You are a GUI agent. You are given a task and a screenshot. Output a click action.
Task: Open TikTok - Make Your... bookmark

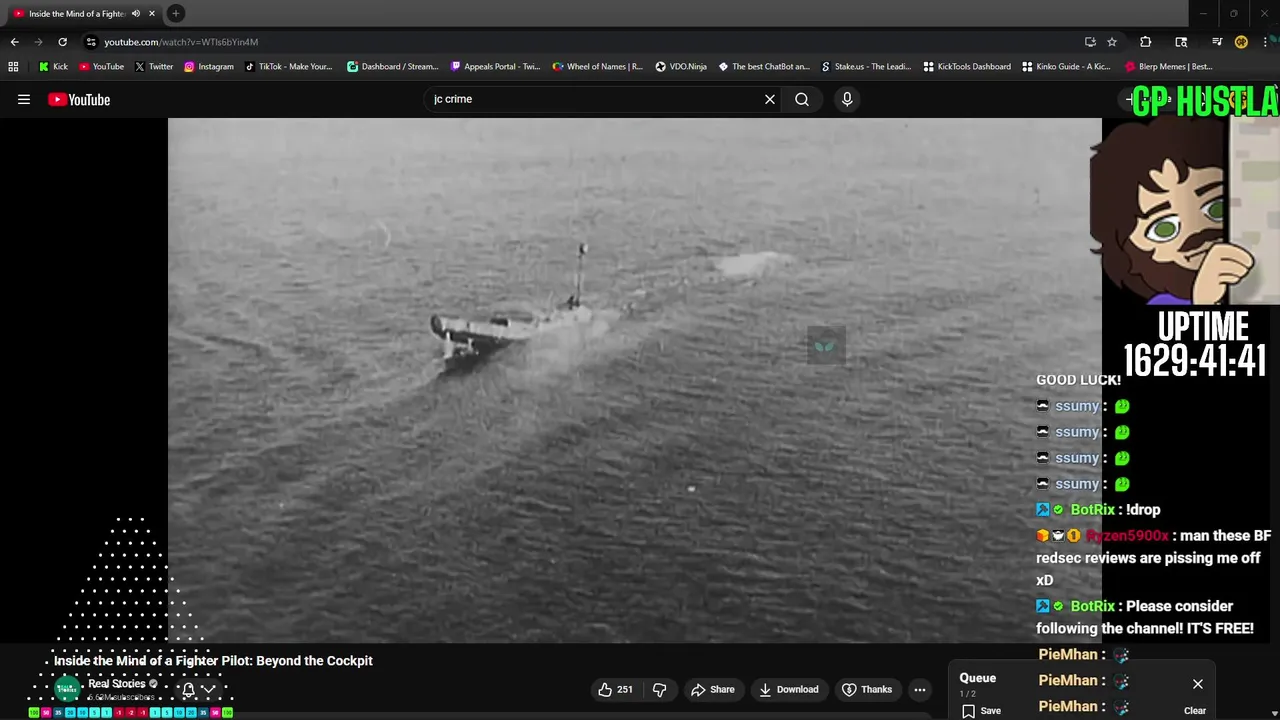288,67
